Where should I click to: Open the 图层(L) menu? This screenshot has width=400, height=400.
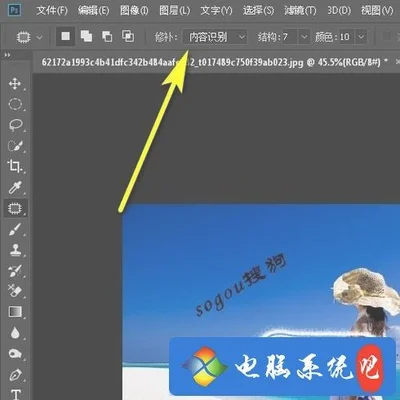tap(174, 11)
